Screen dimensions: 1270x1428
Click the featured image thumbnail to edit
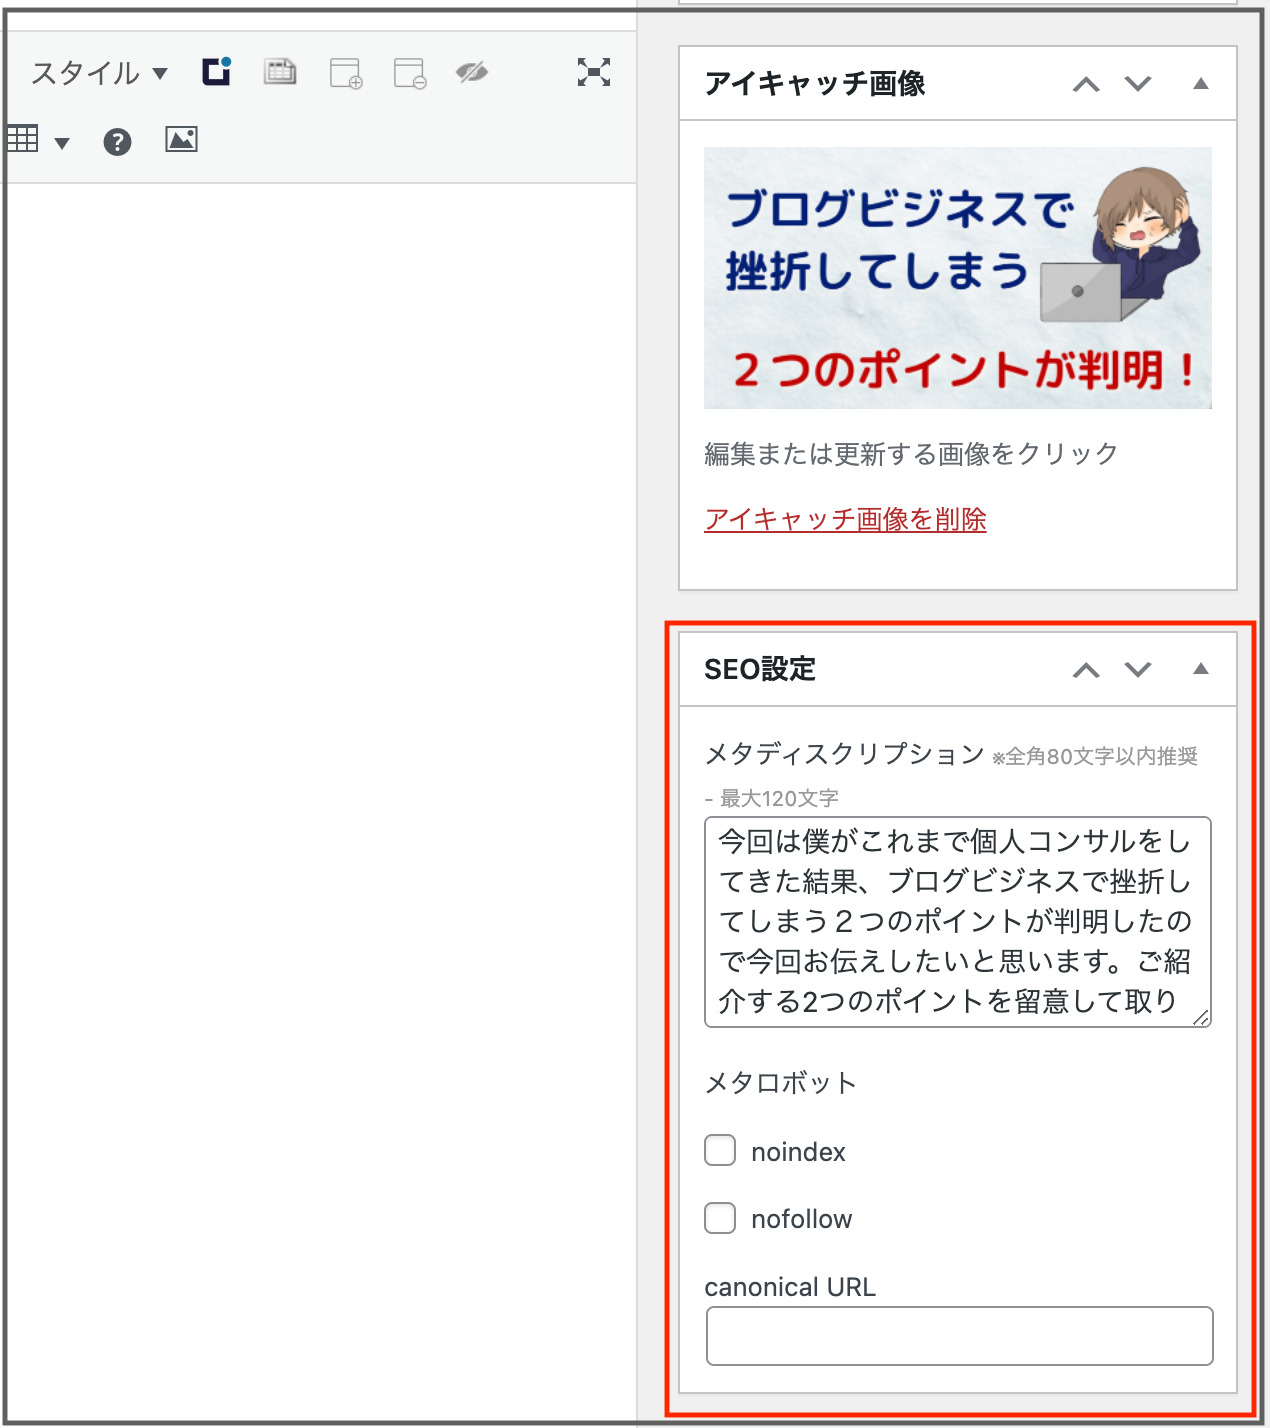coord(957,278)
